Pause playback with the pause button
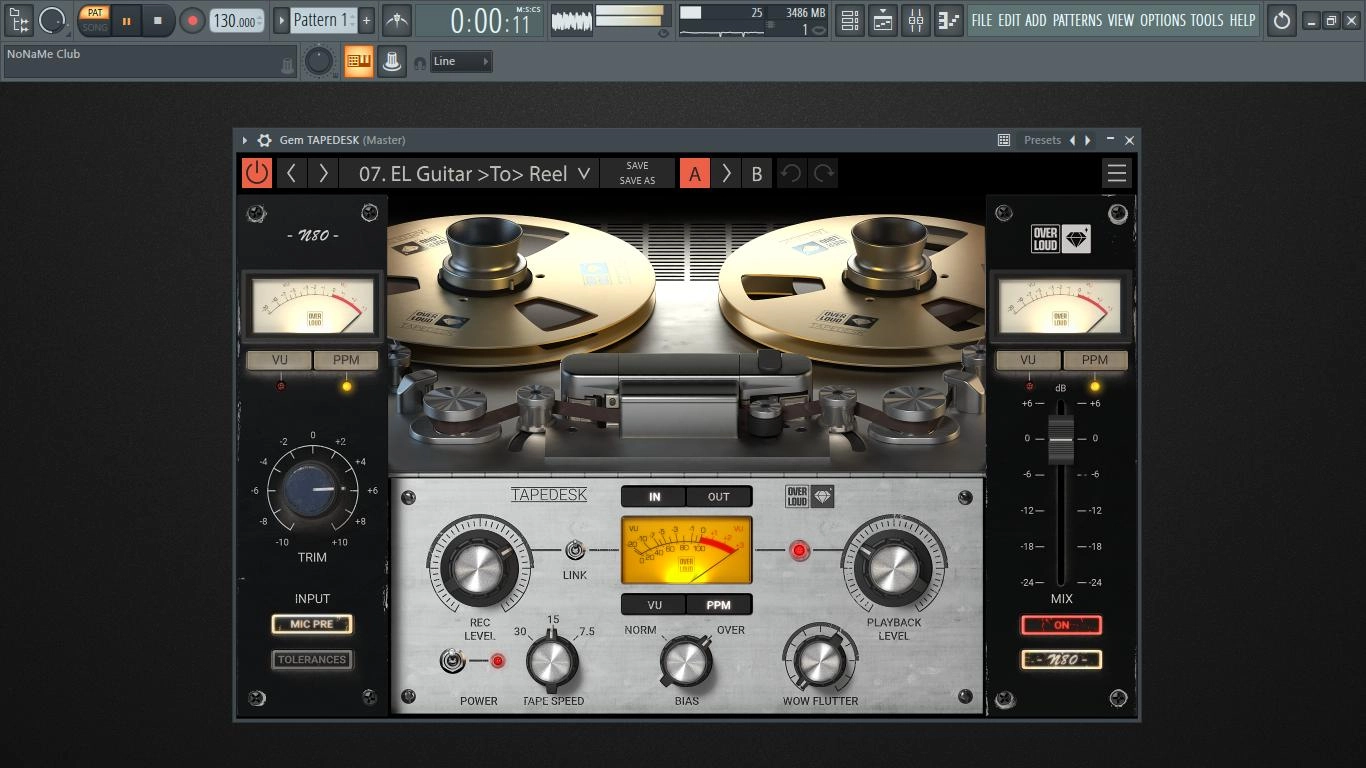This screenshot has height=768, width=1366. click(x=126, y=20)
